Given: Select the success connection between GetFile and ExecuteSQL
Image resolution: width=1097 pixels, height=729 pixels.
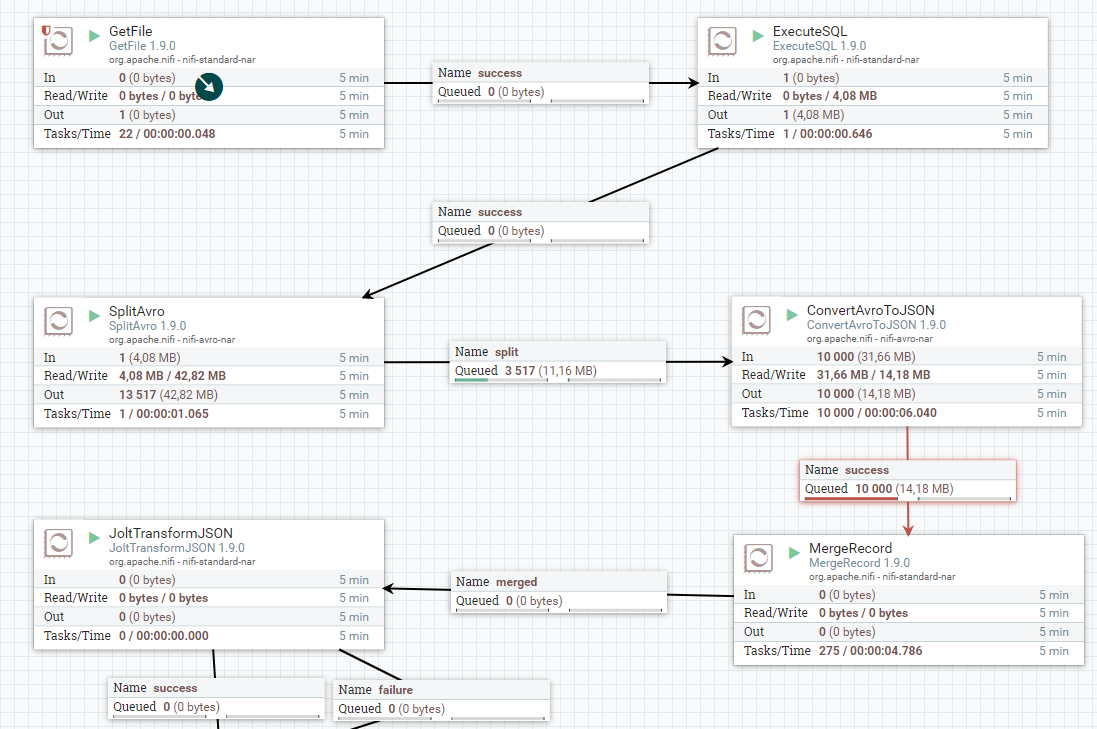Looking at the screenshot, I should pos(541,83).
